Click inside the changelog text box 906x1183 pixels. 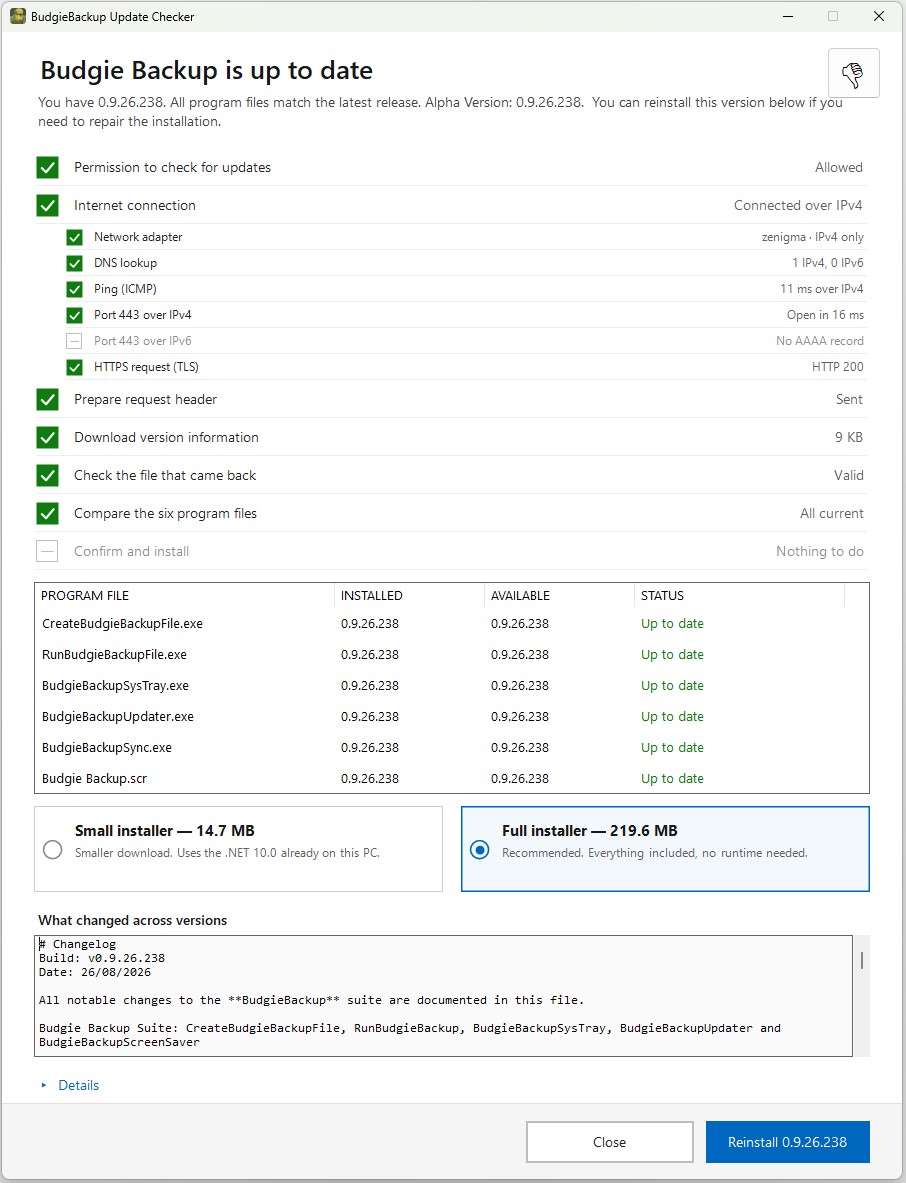pos(444,996)
